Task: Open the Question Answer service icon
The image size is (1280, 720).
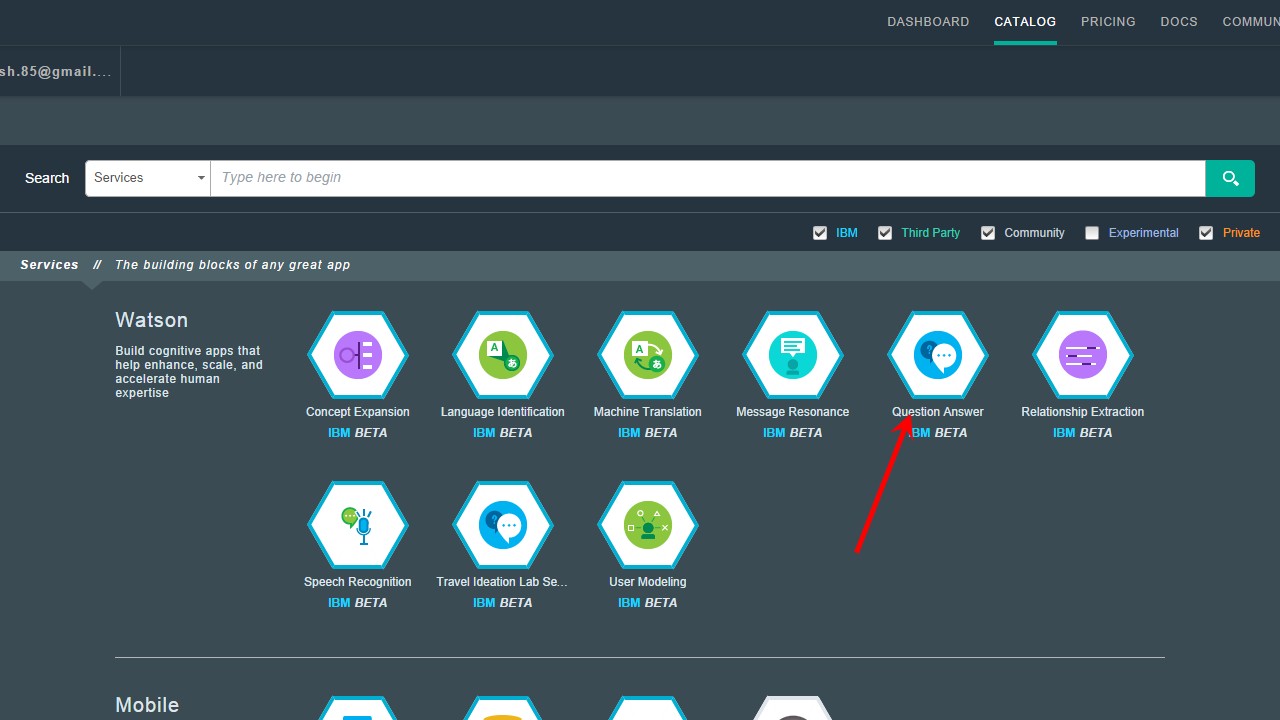Action: (x=938, y=355)
